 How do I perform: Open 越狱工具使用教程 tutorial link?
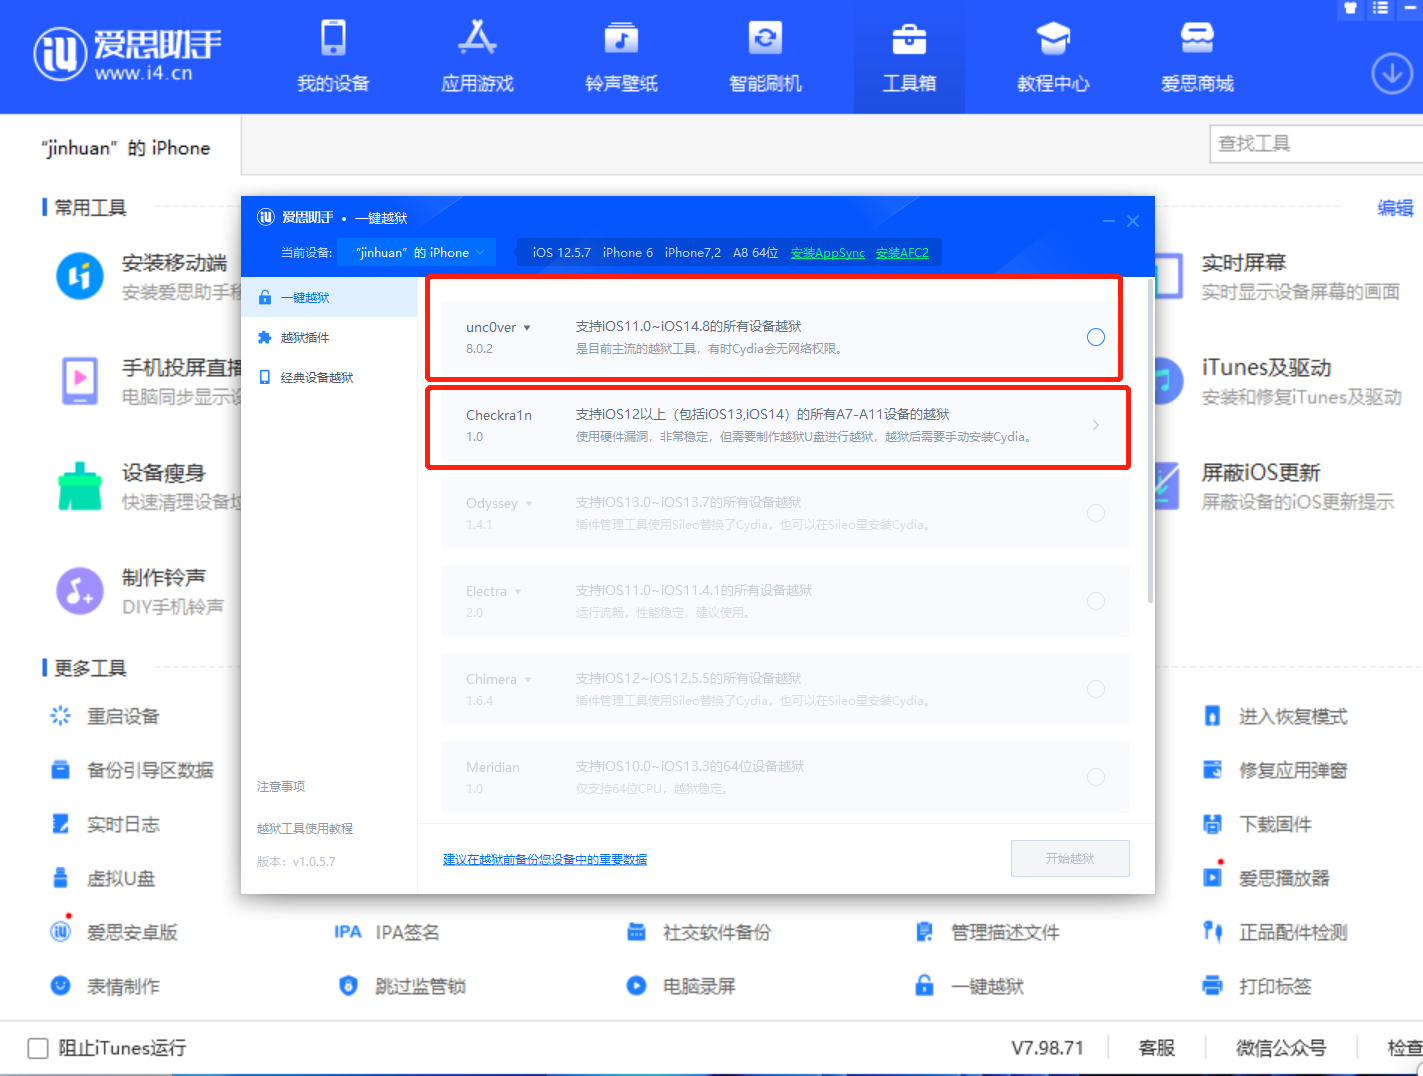[x=305, y=829]
